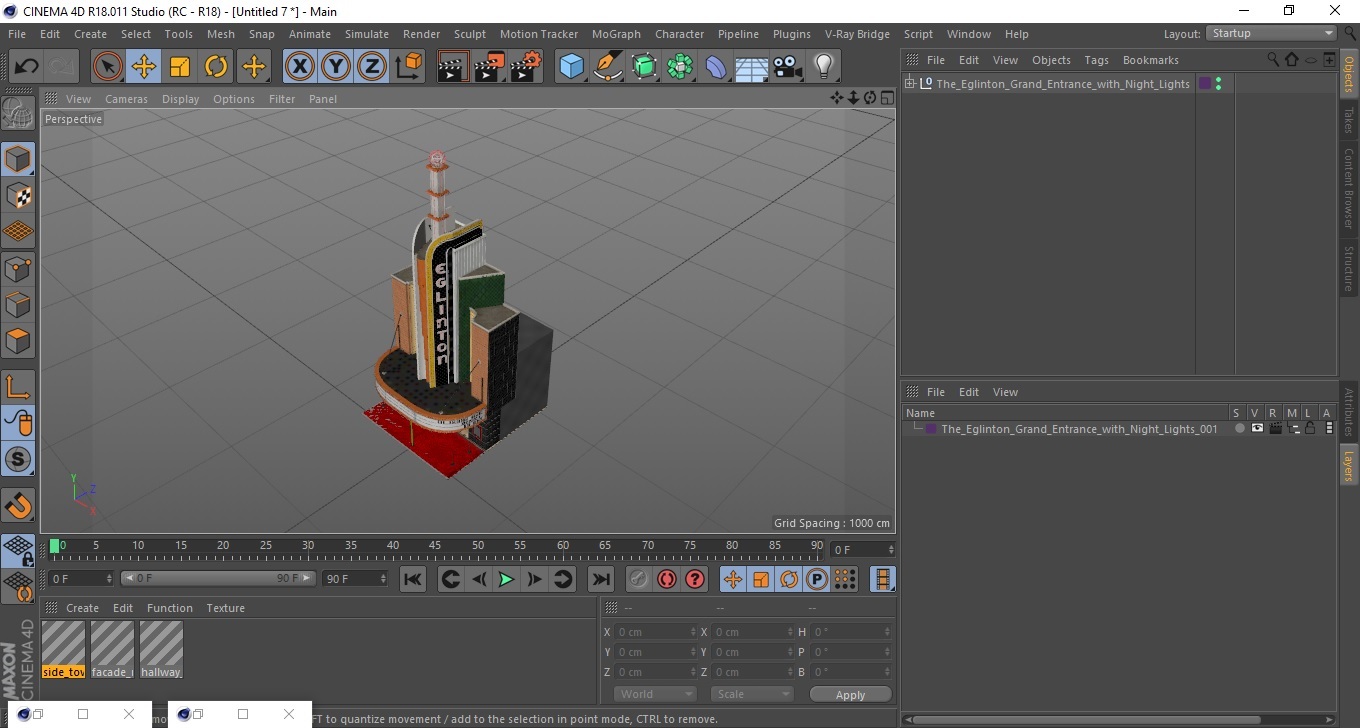Image resolution: width=1360 pixels, height=728 pixels.
Task: Toggle Snap with the S icon
Action: point(18,459)
